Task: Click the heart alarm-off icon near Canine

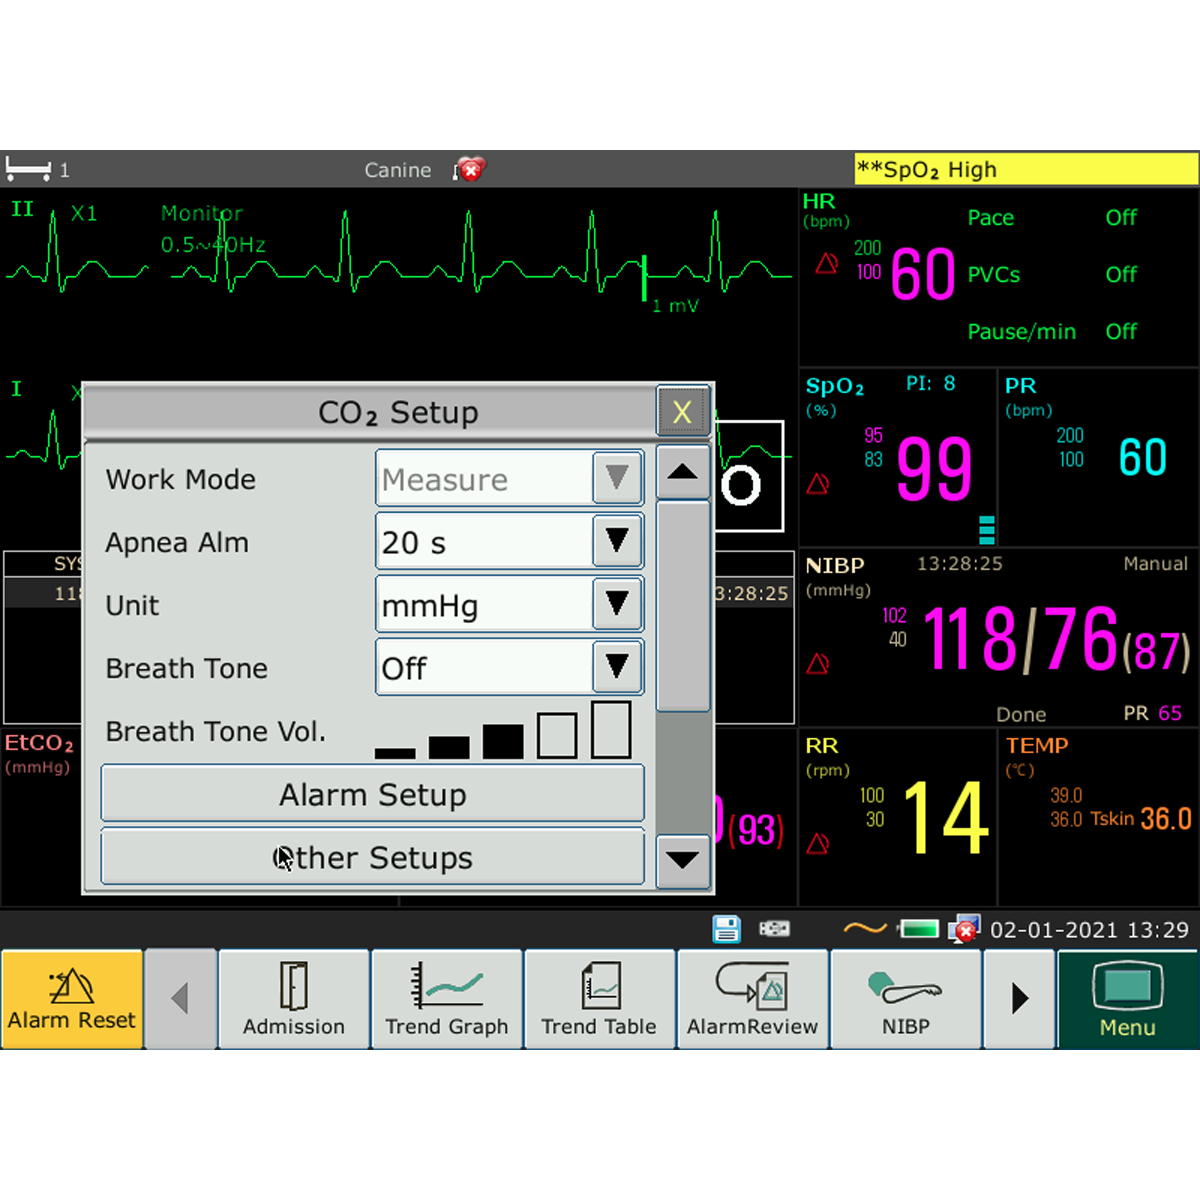Action: tap(469, 170)
